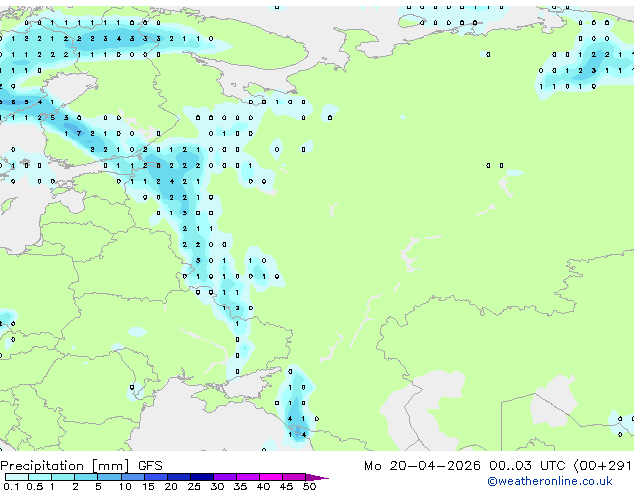Click the '50' legend label
634x490 pixels.
(309, 486)
